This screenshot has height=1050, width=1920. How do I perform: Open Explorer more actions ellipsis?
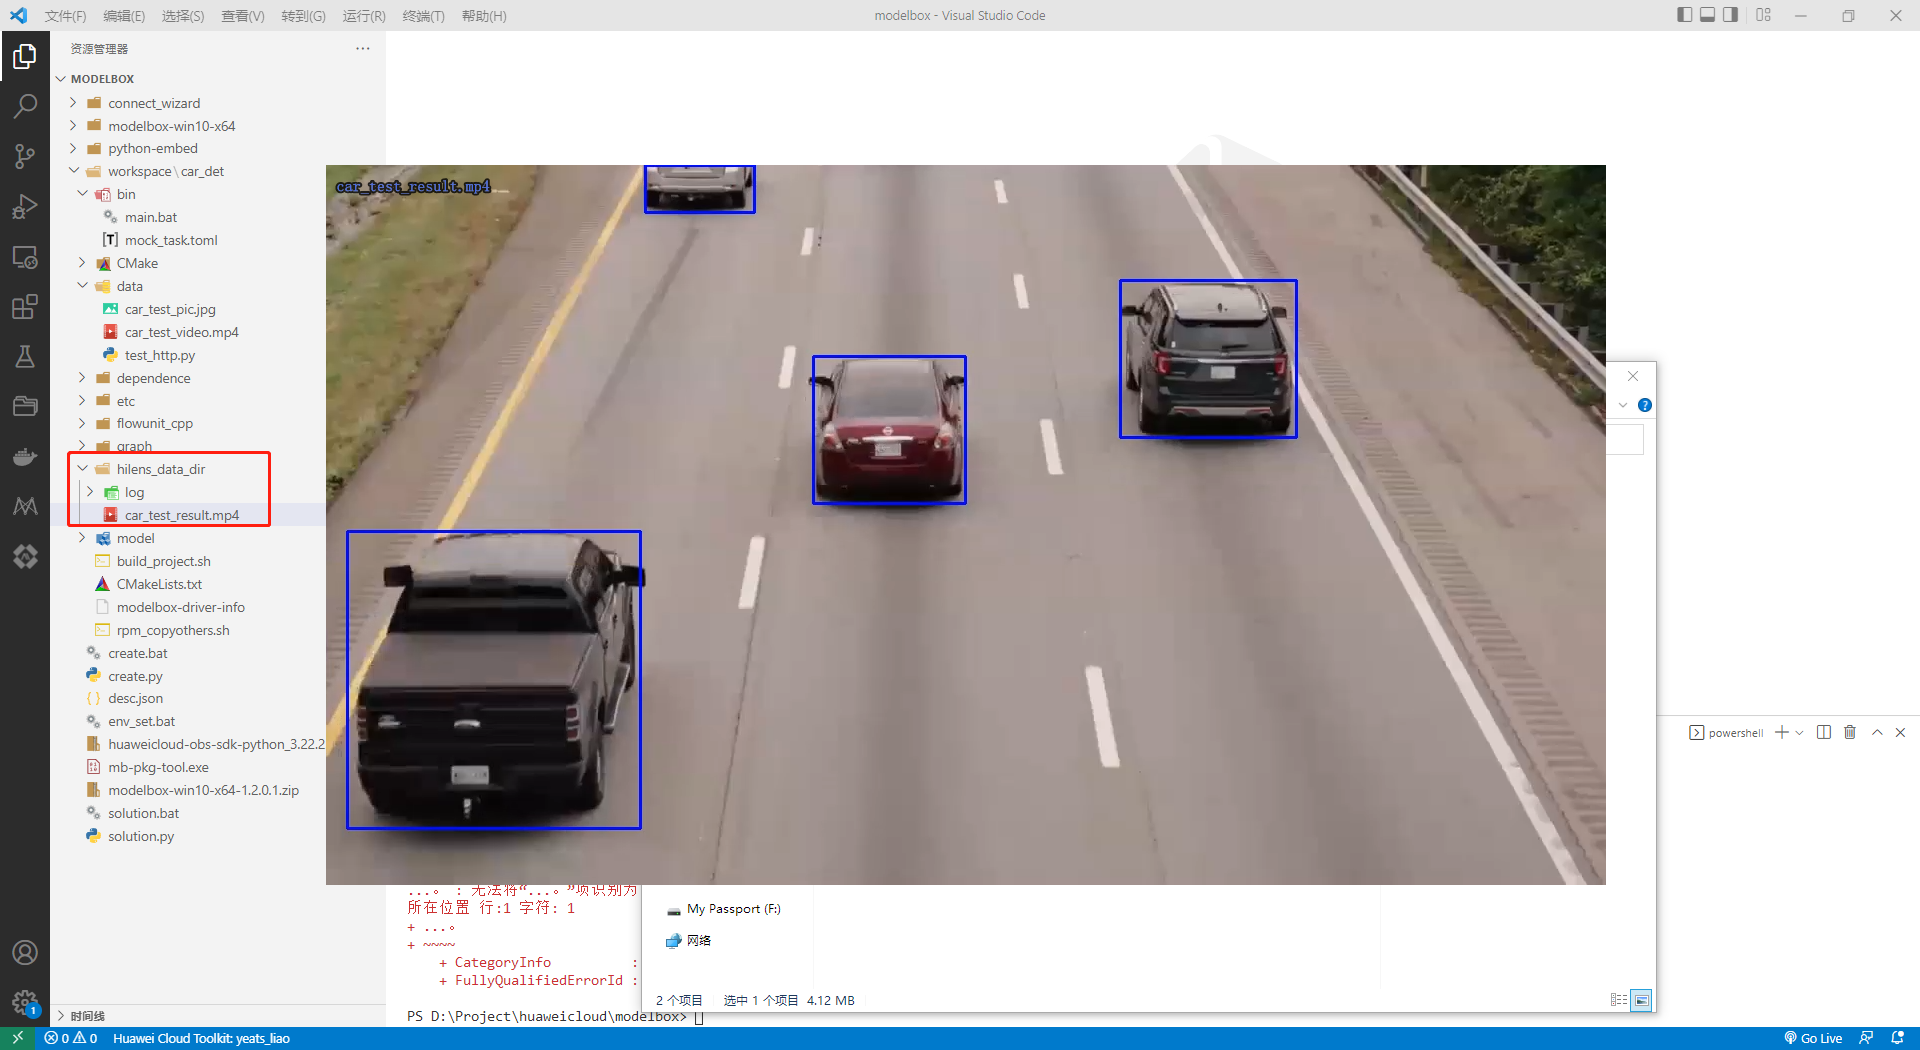(x=363, y=48)
